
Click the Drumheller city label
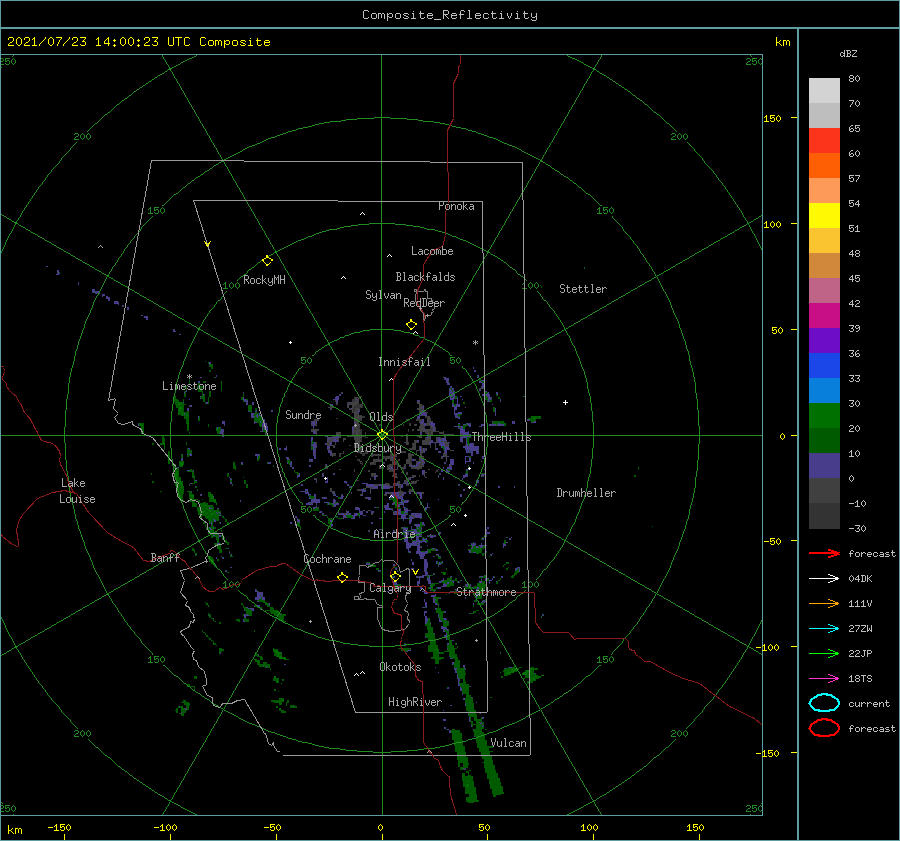tap(586, 493)
